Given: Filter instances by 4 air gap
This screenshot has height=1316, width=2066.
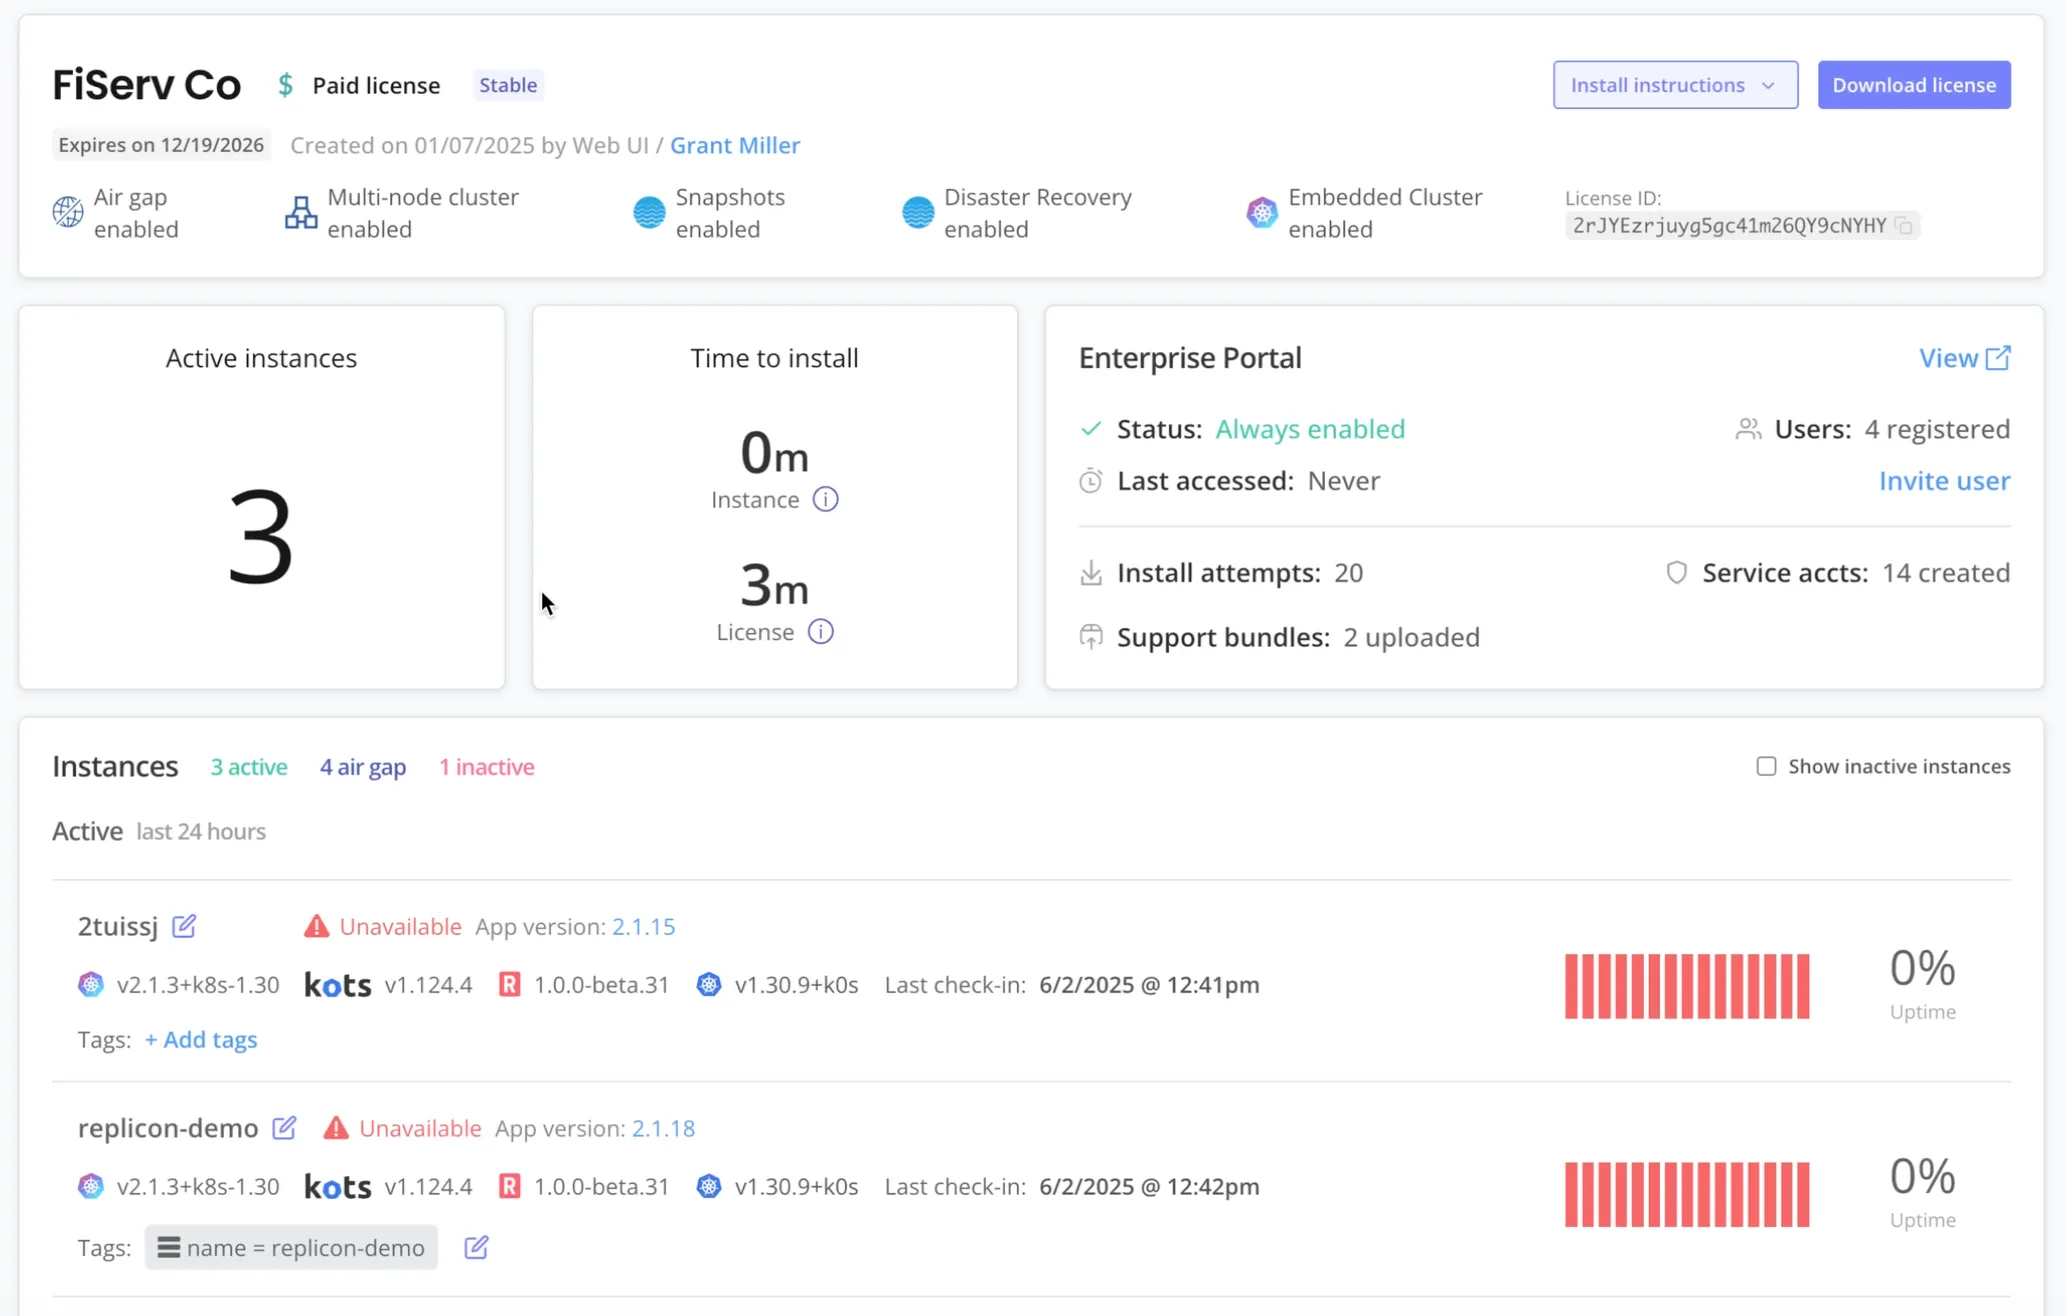Looking at the screenshot, I should [362, 767].
